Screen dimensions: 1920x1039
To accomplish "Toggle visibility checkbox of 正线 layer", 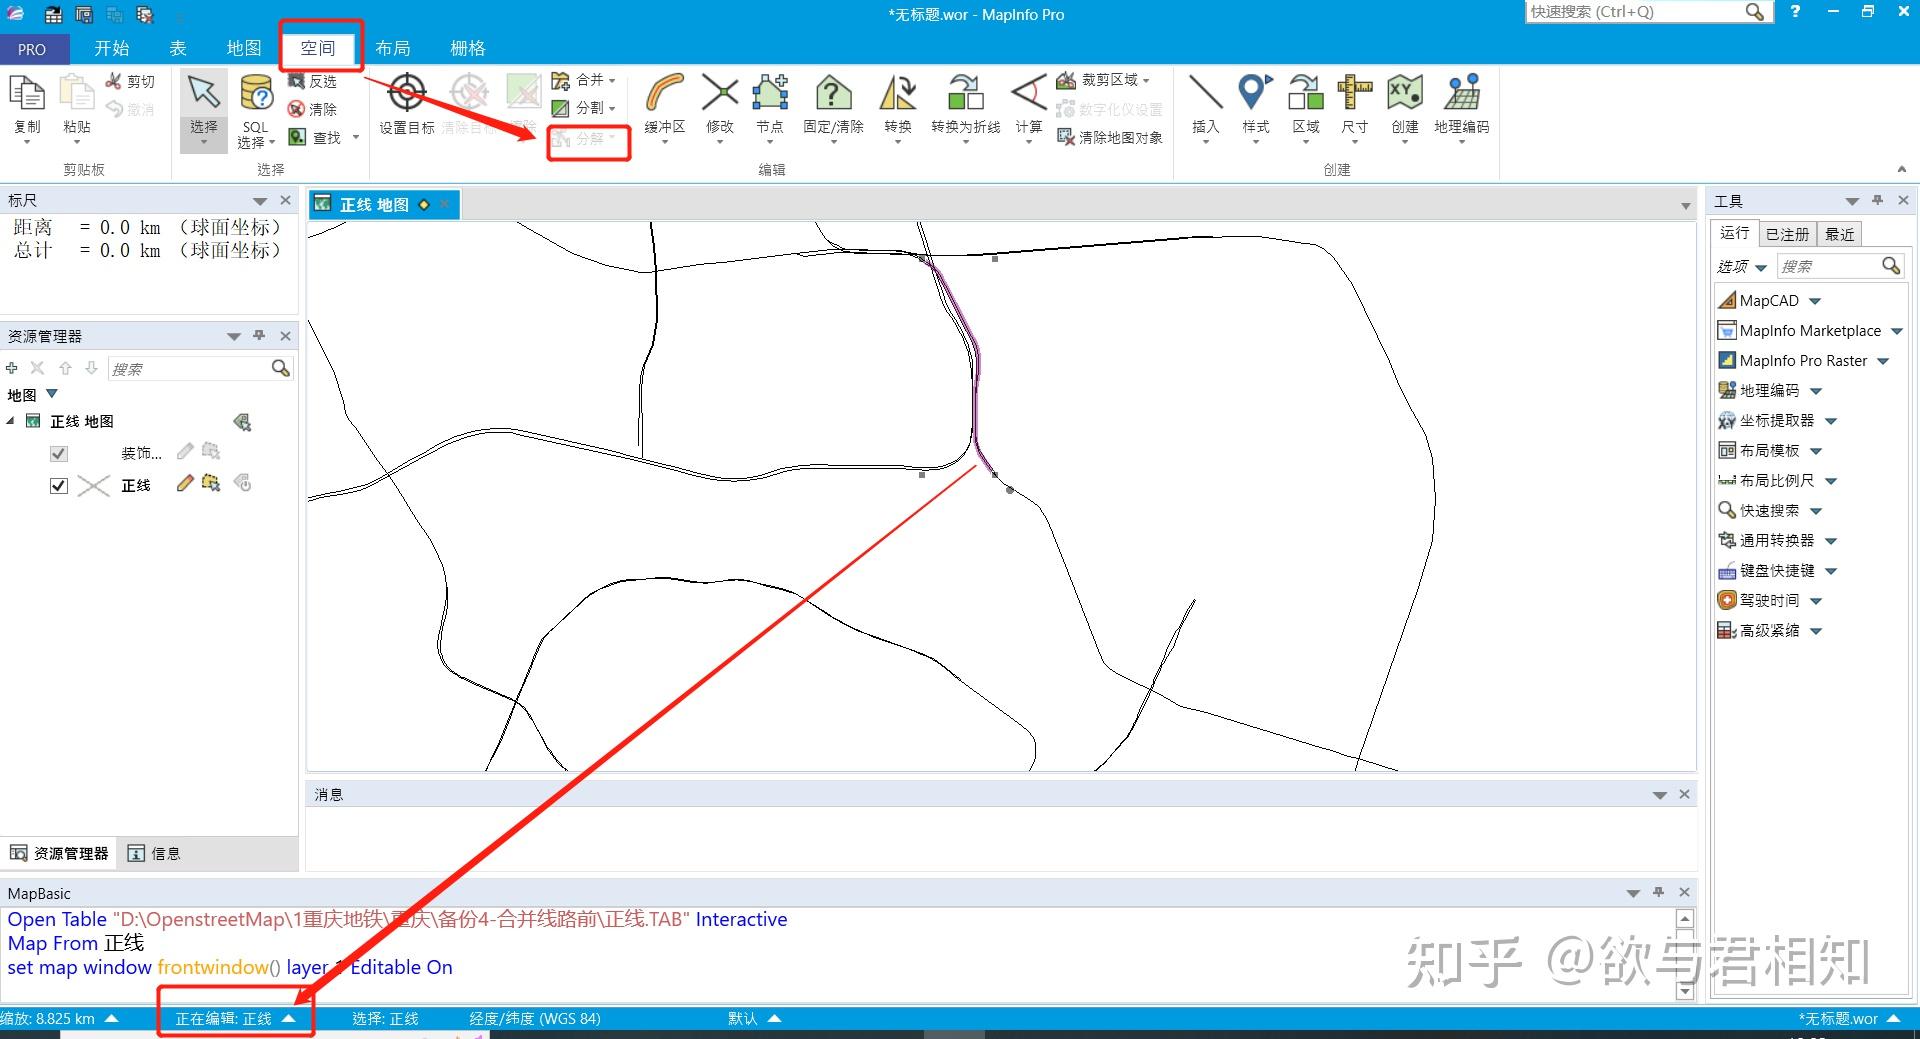I will tap(59, 485).
